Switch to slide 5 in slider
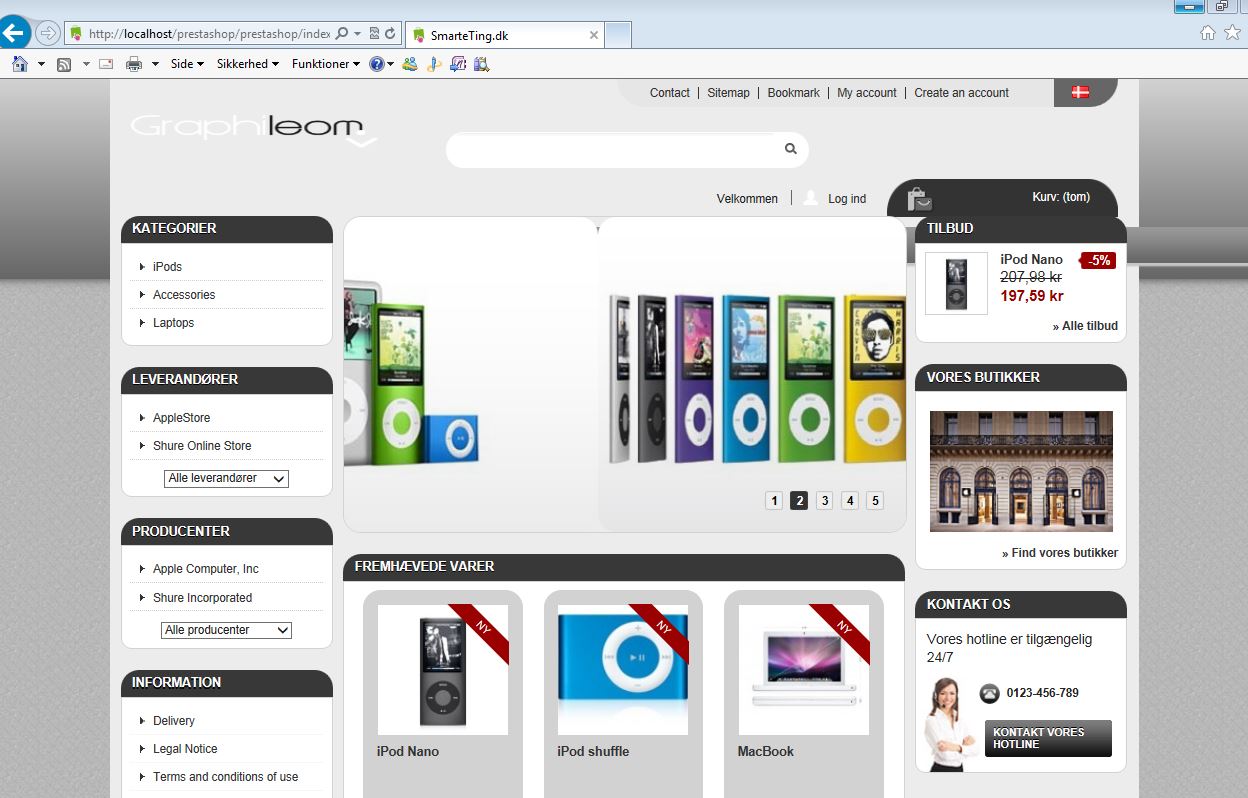 point(875,501)
